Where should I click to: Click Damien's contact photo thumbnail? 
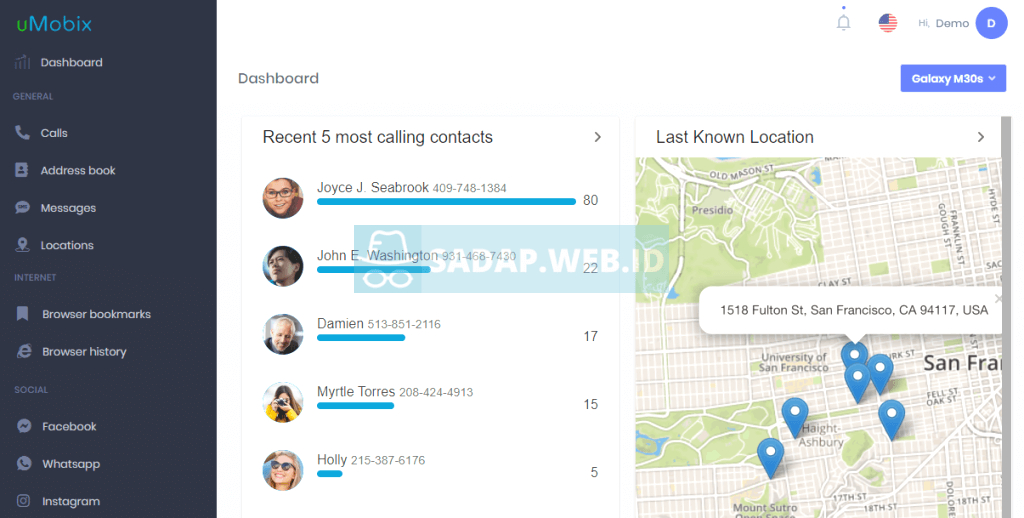pyautogui.click(x=283, y=334)
